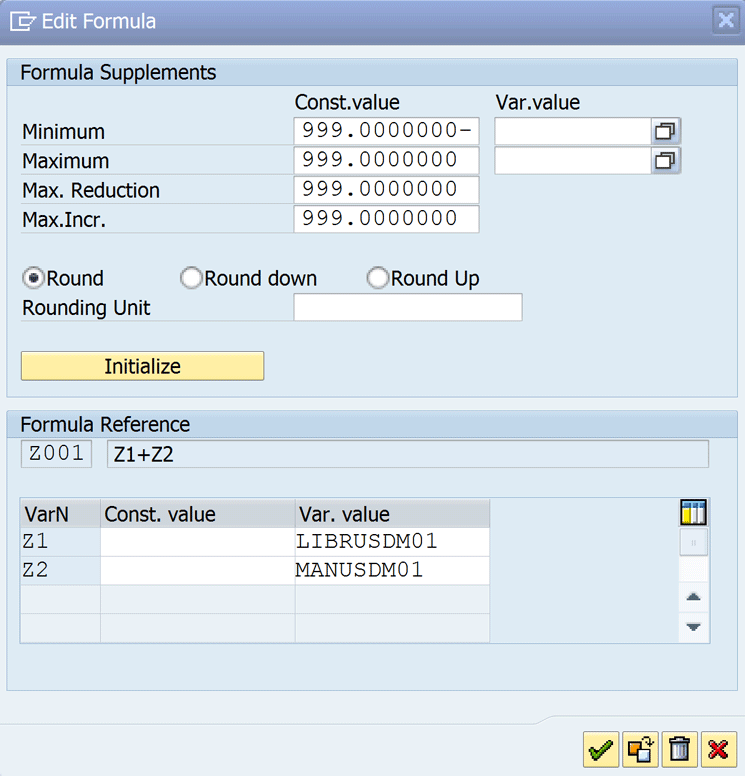Open value help for Minimum Var.value
Image resolution: width=745 pixels, height=776 pixels.
click(666, 131)
